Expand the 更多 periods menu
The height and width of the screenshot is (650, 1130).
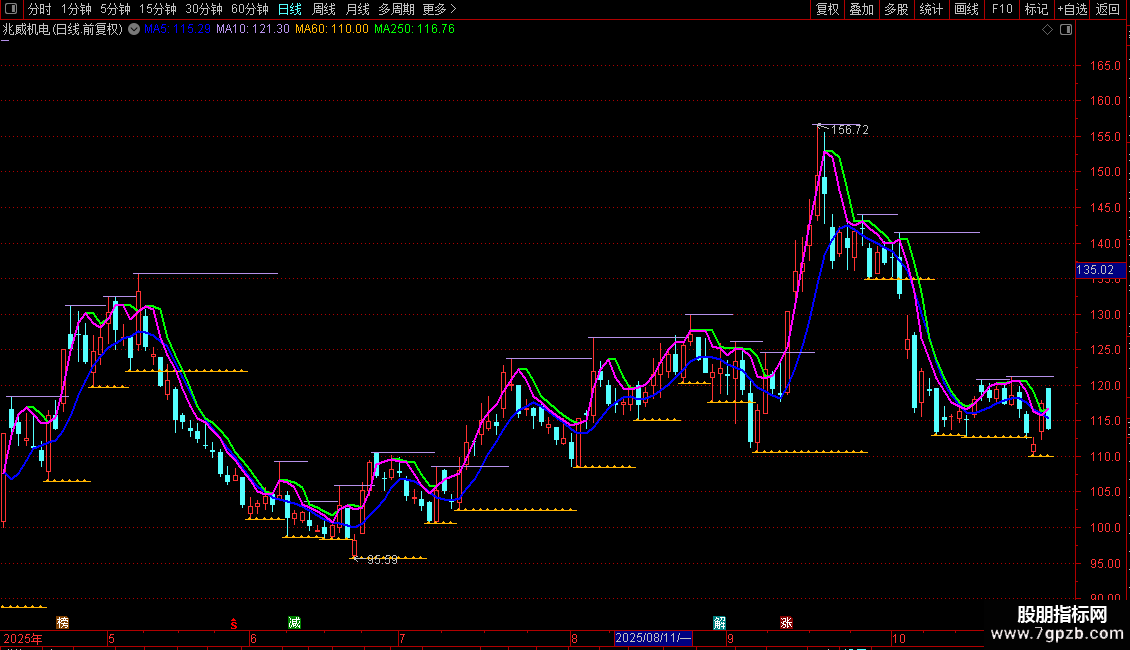click(x=440, y=9)
